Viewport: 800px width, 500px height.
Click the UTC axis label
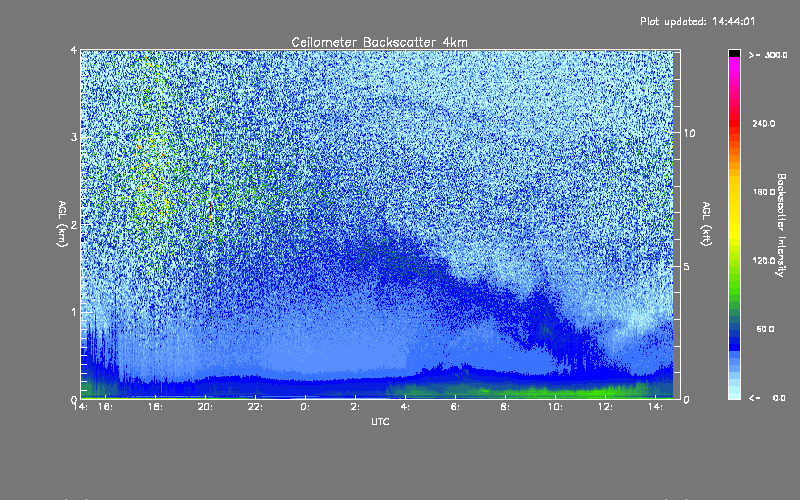coord(380,422)
